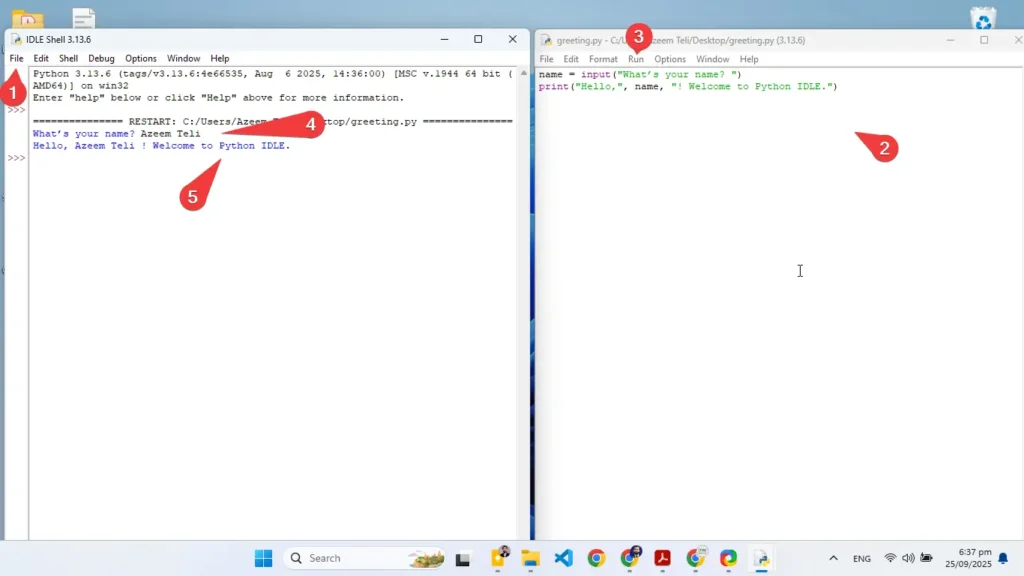Open the Run menu in greeting.py editor
Image resolution: width=1024 pixels, height=576 pixels.
tap(636, 59)
